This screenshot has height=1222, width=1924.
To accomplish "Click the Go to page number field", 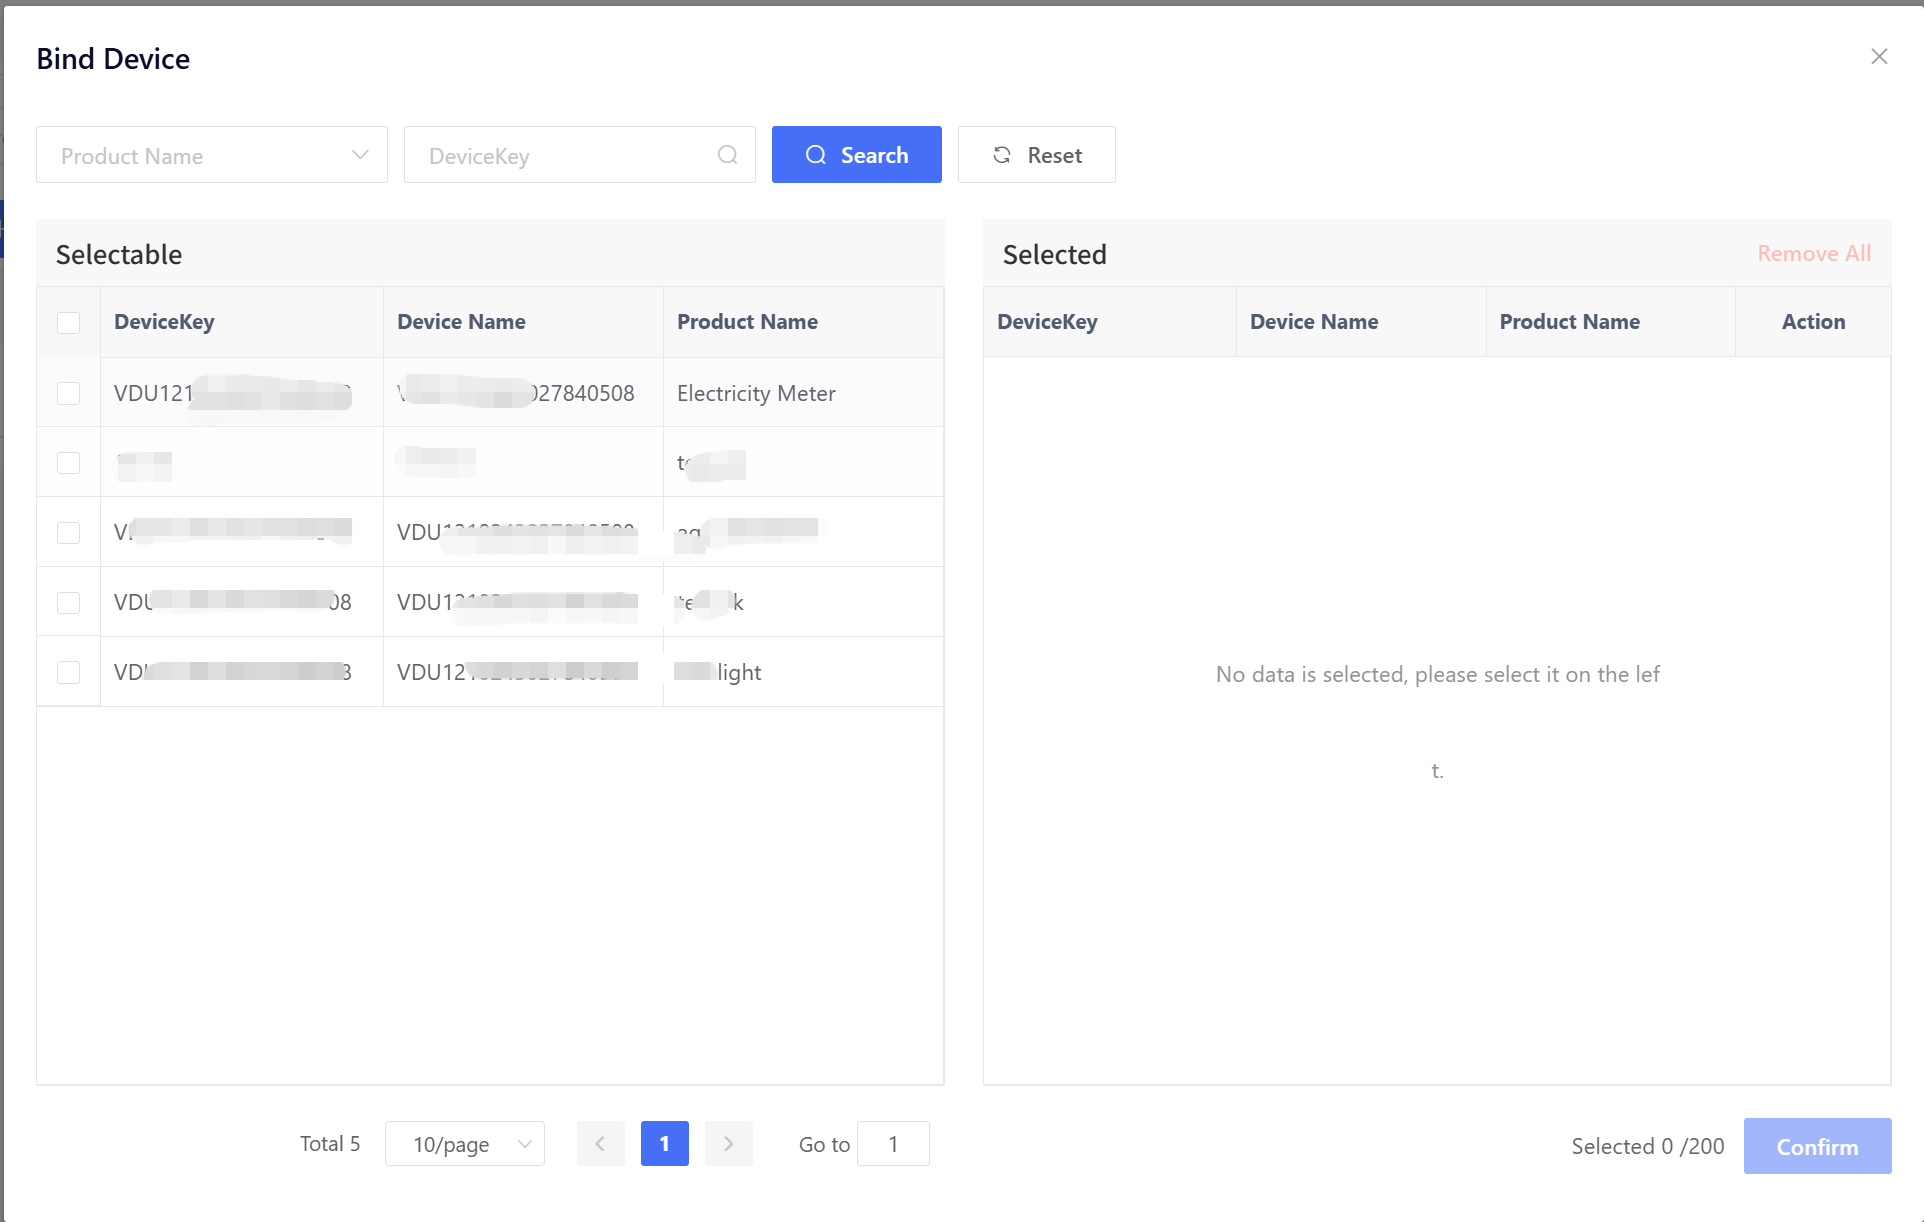I will pos(892,1144).
